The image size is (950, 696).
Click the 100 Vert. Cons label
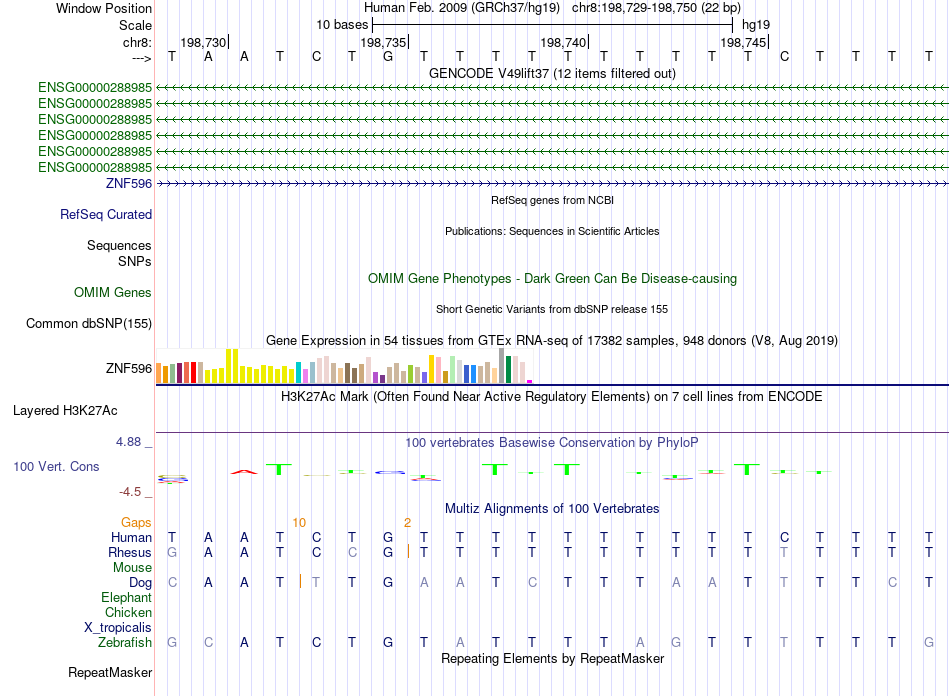56,466
